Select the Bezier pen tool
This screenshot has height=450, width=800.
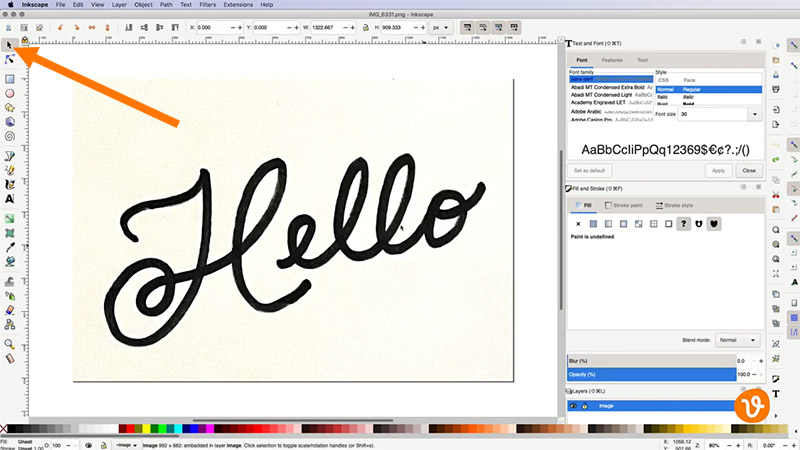pos(9,156)
